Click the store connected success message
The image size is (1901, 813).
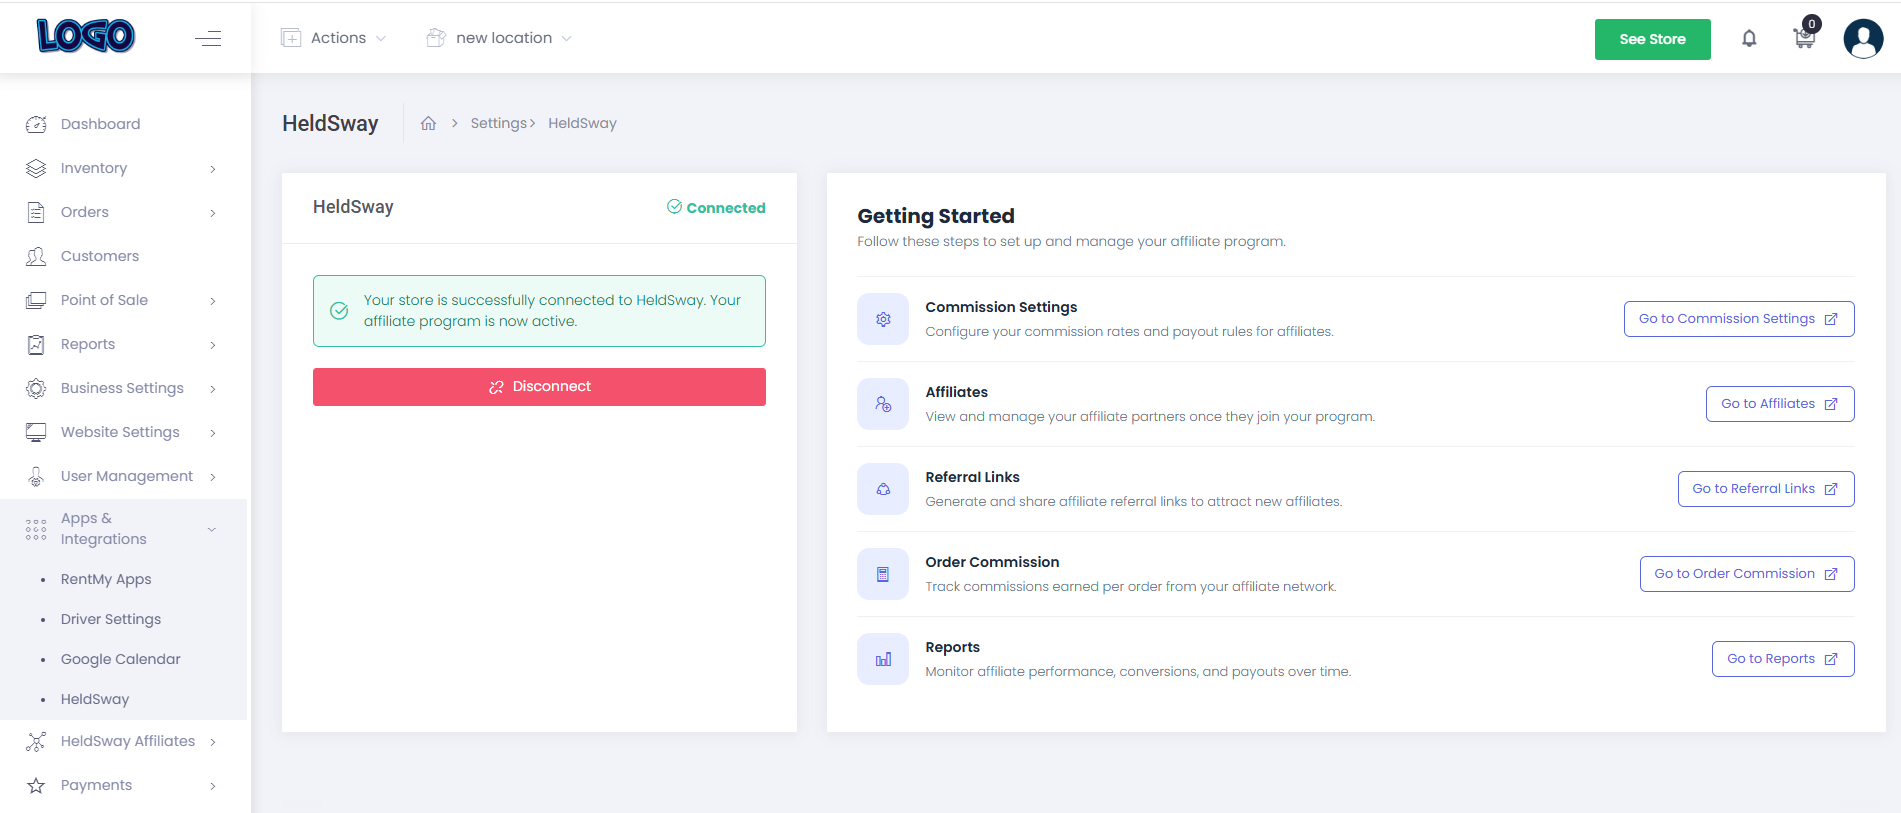[539, 311]
